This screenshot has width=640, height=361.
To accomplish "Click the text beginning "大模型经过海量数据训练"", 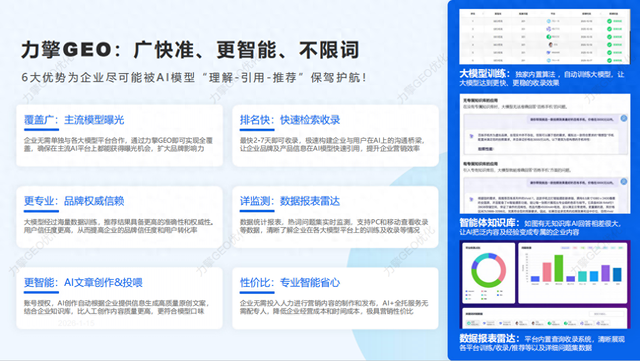I will [x=119, y=226].
